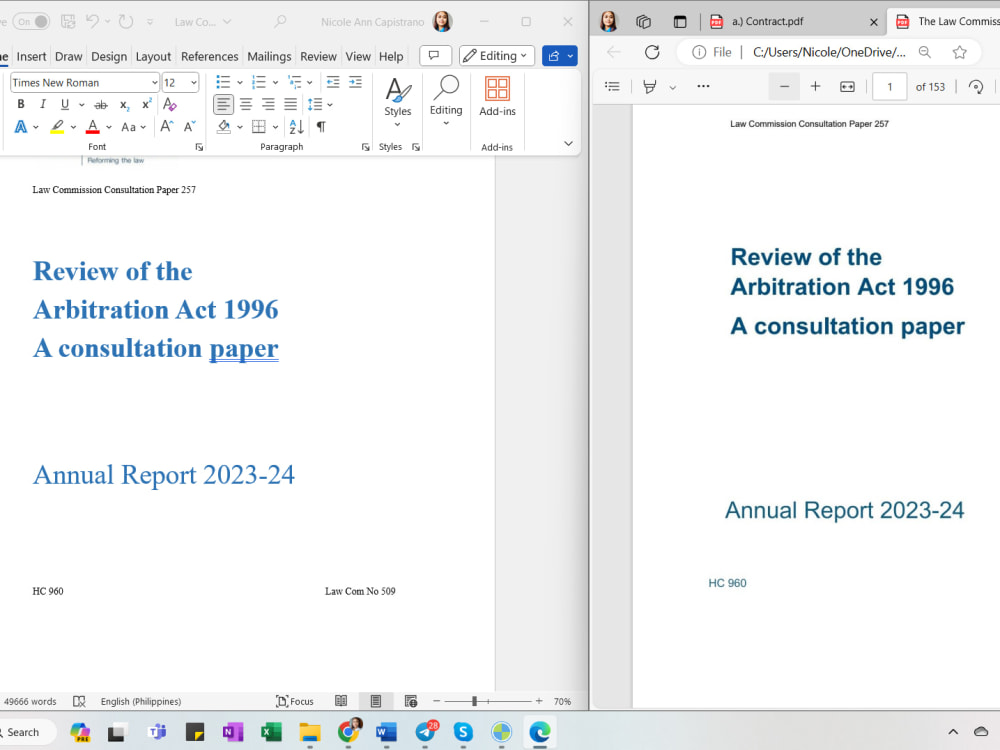The image size is (1000, 750).
Task: Open the spelling proofing status icon
Action: [79, 702]
